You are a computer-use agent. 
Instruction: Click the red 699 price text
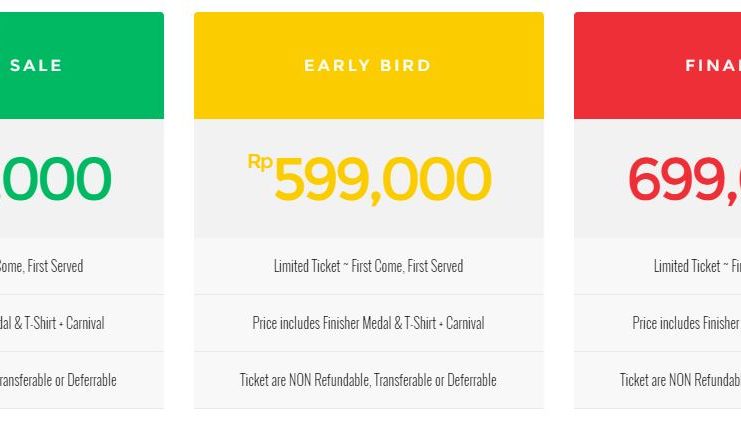(684, 180)
